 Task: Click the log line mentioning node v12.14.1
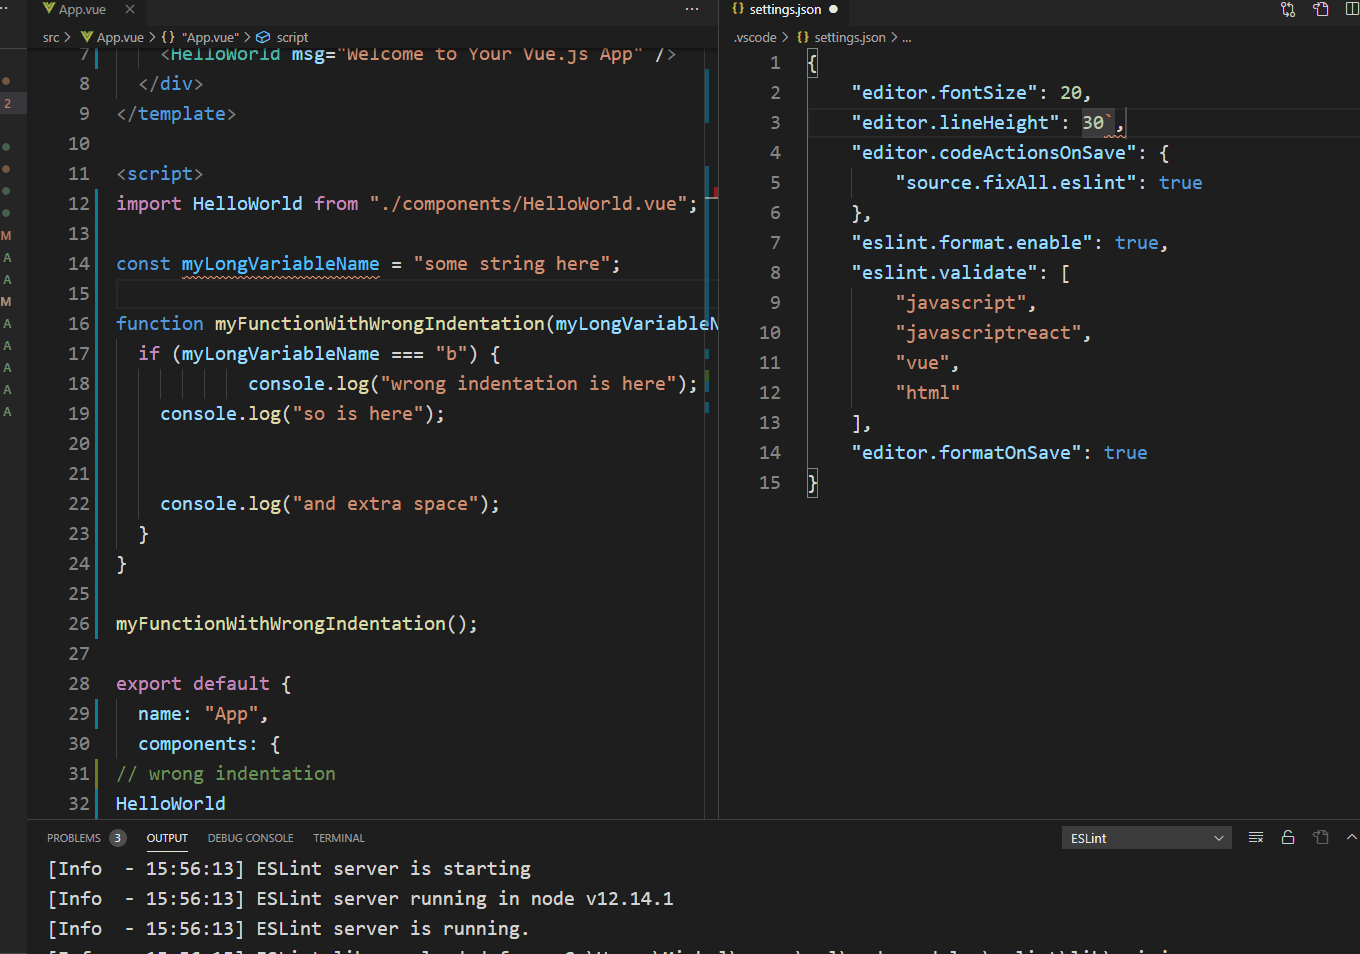[361, 899]
